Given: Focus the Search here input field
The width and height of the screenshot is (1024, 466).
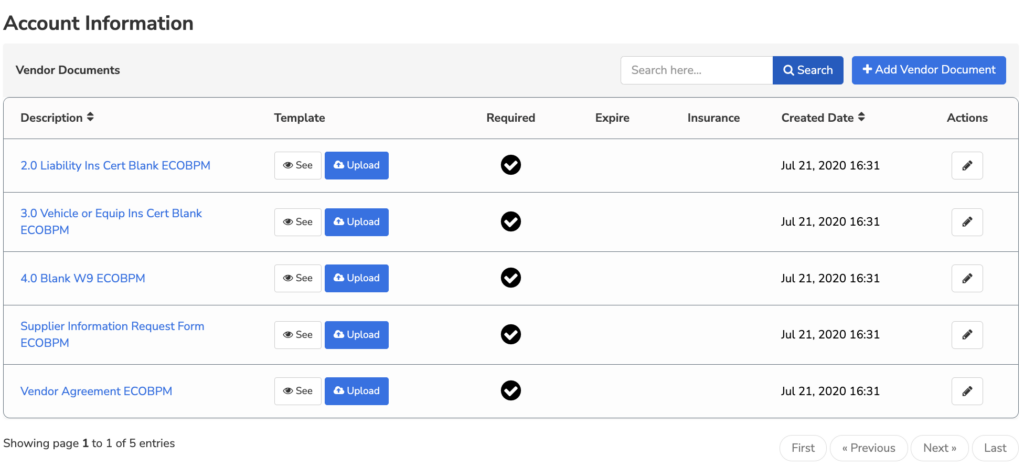Looking at the screenshot, I should [697, 70].
